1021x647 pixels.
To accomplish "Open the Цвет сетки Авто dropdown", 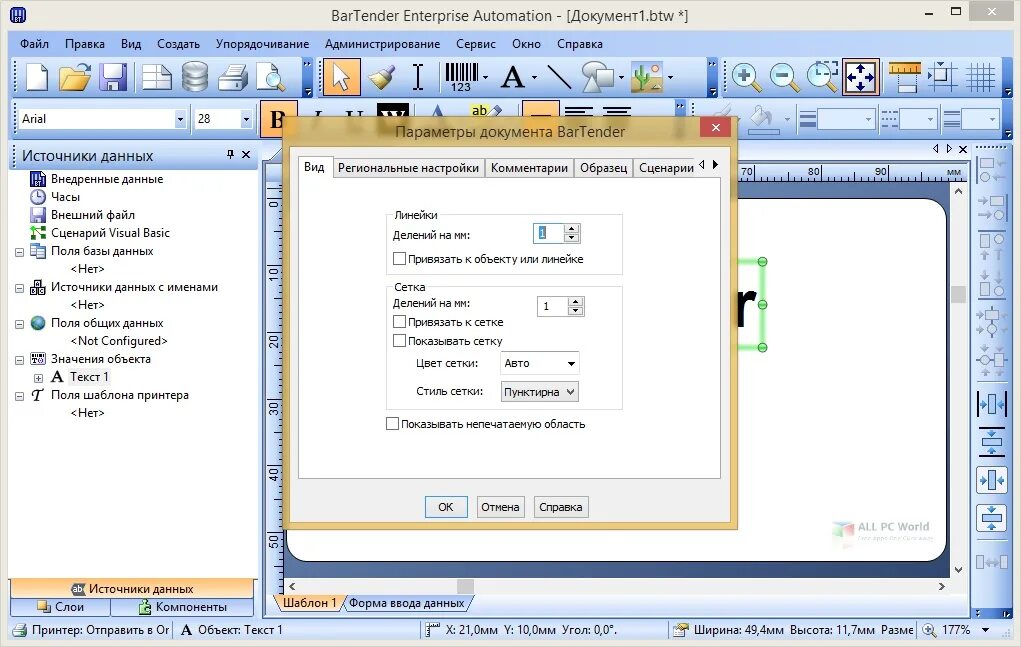I will tap(539, 363).
